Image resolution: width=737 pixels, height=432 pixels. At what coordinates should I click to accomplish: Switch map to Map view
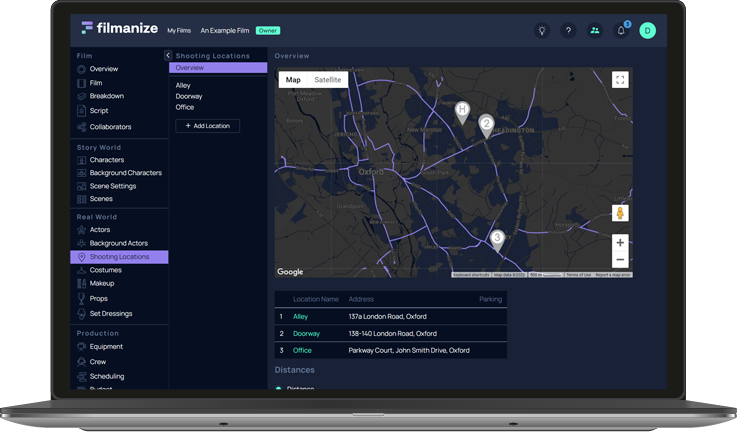[293, 80]
